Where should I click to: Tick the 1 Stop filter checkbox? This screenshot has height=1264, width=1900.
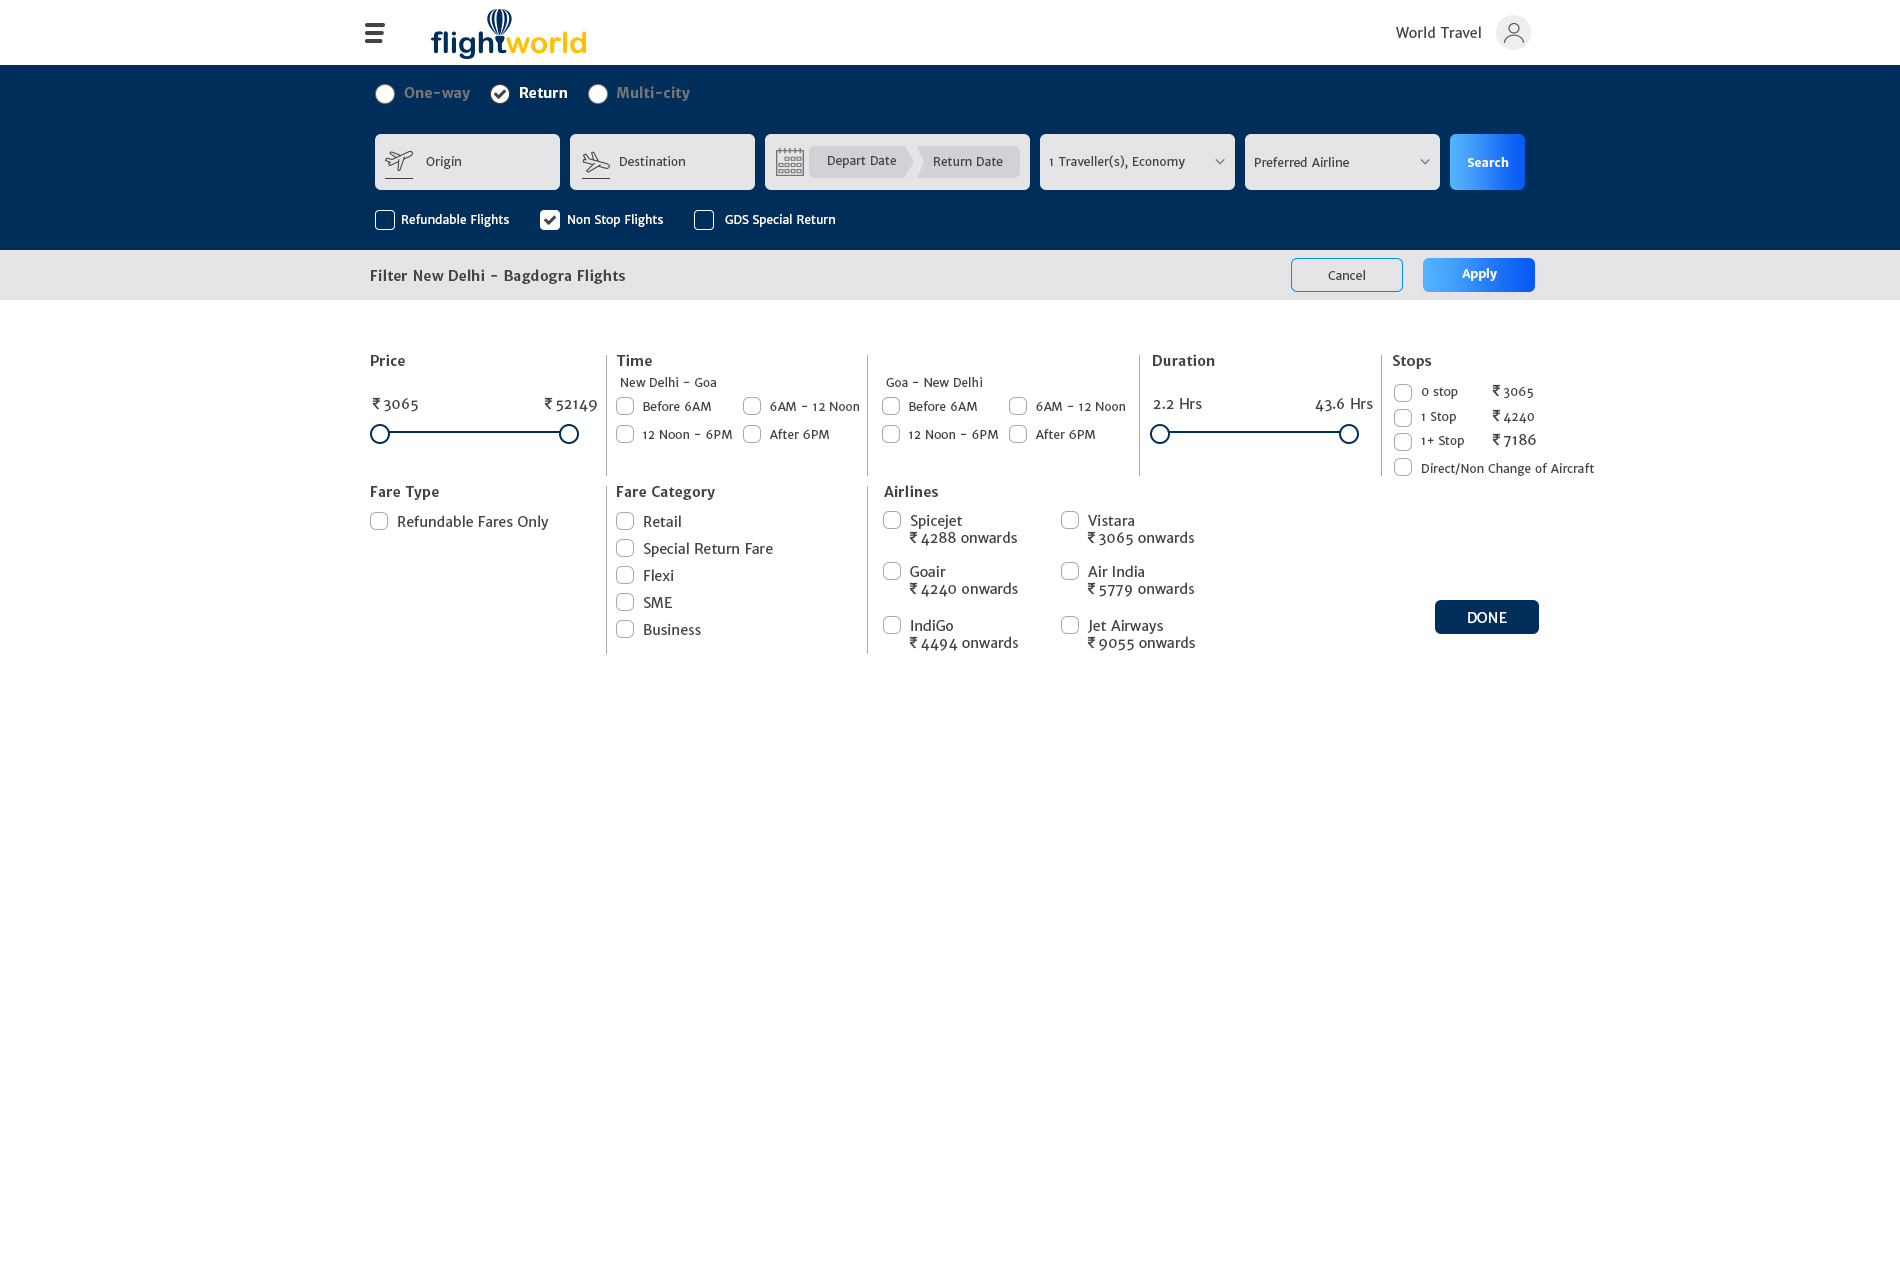[x=1403, y=418]
